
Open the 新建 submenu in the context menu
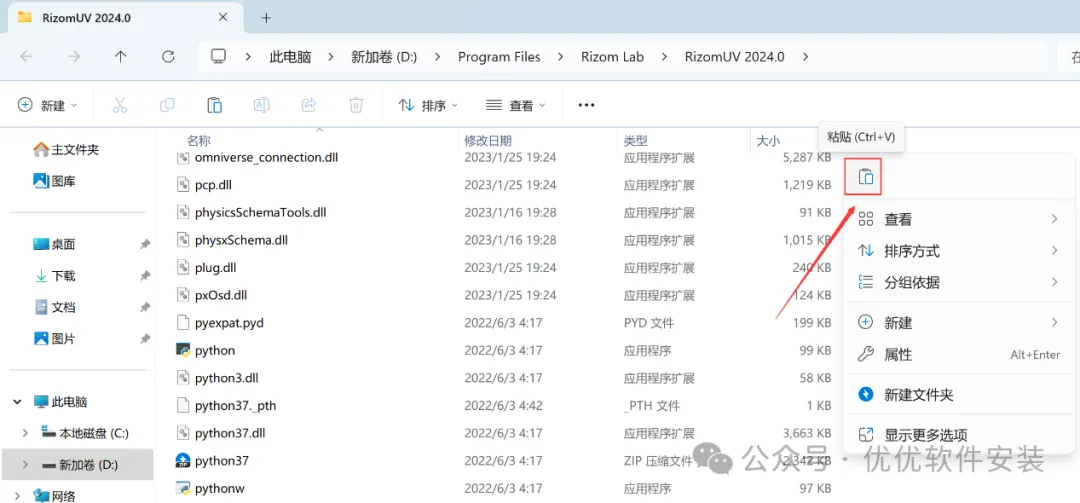(x=959, y=322)
